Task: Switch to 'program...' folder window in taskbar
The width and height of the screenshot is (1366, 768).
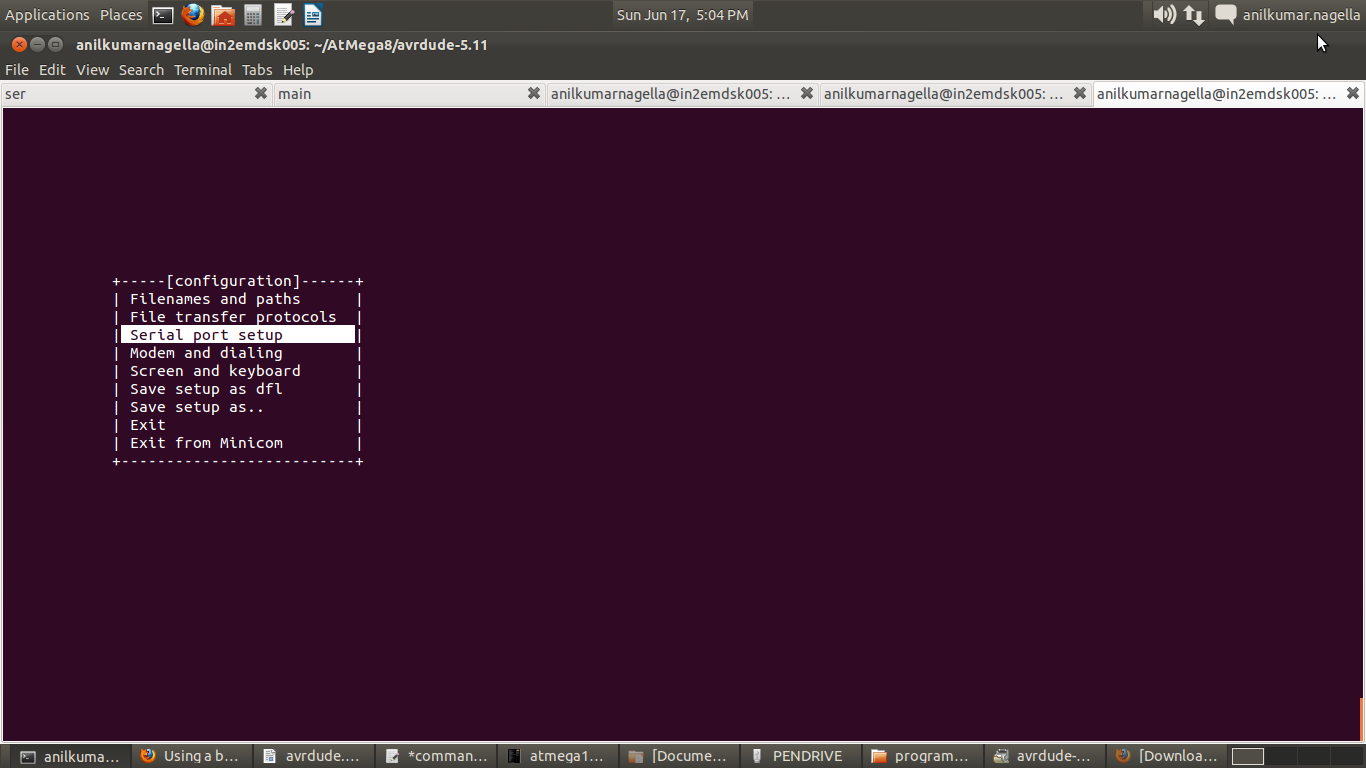Action: [922, 756]
